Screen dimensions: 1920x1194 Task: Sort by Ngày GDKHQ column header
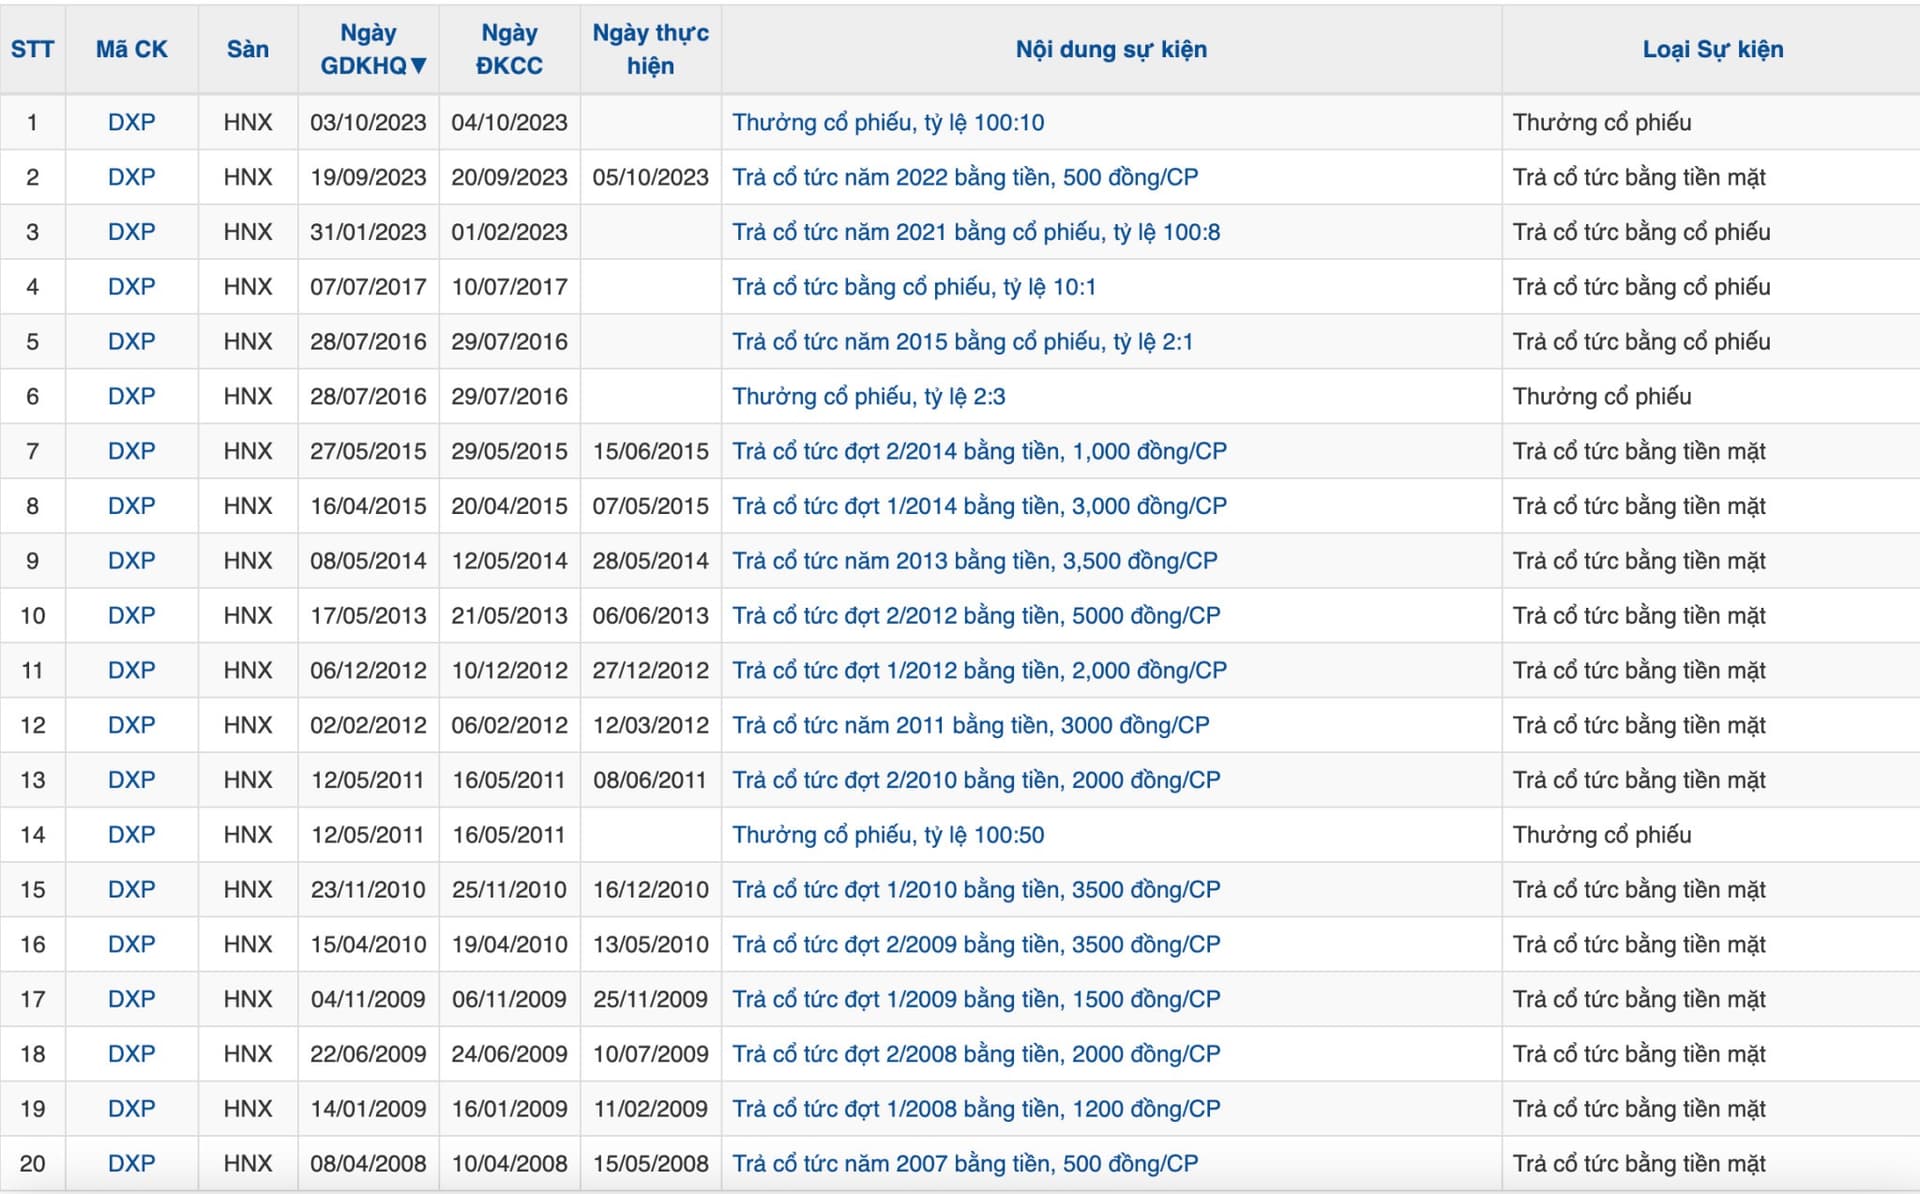click(368, 49)
